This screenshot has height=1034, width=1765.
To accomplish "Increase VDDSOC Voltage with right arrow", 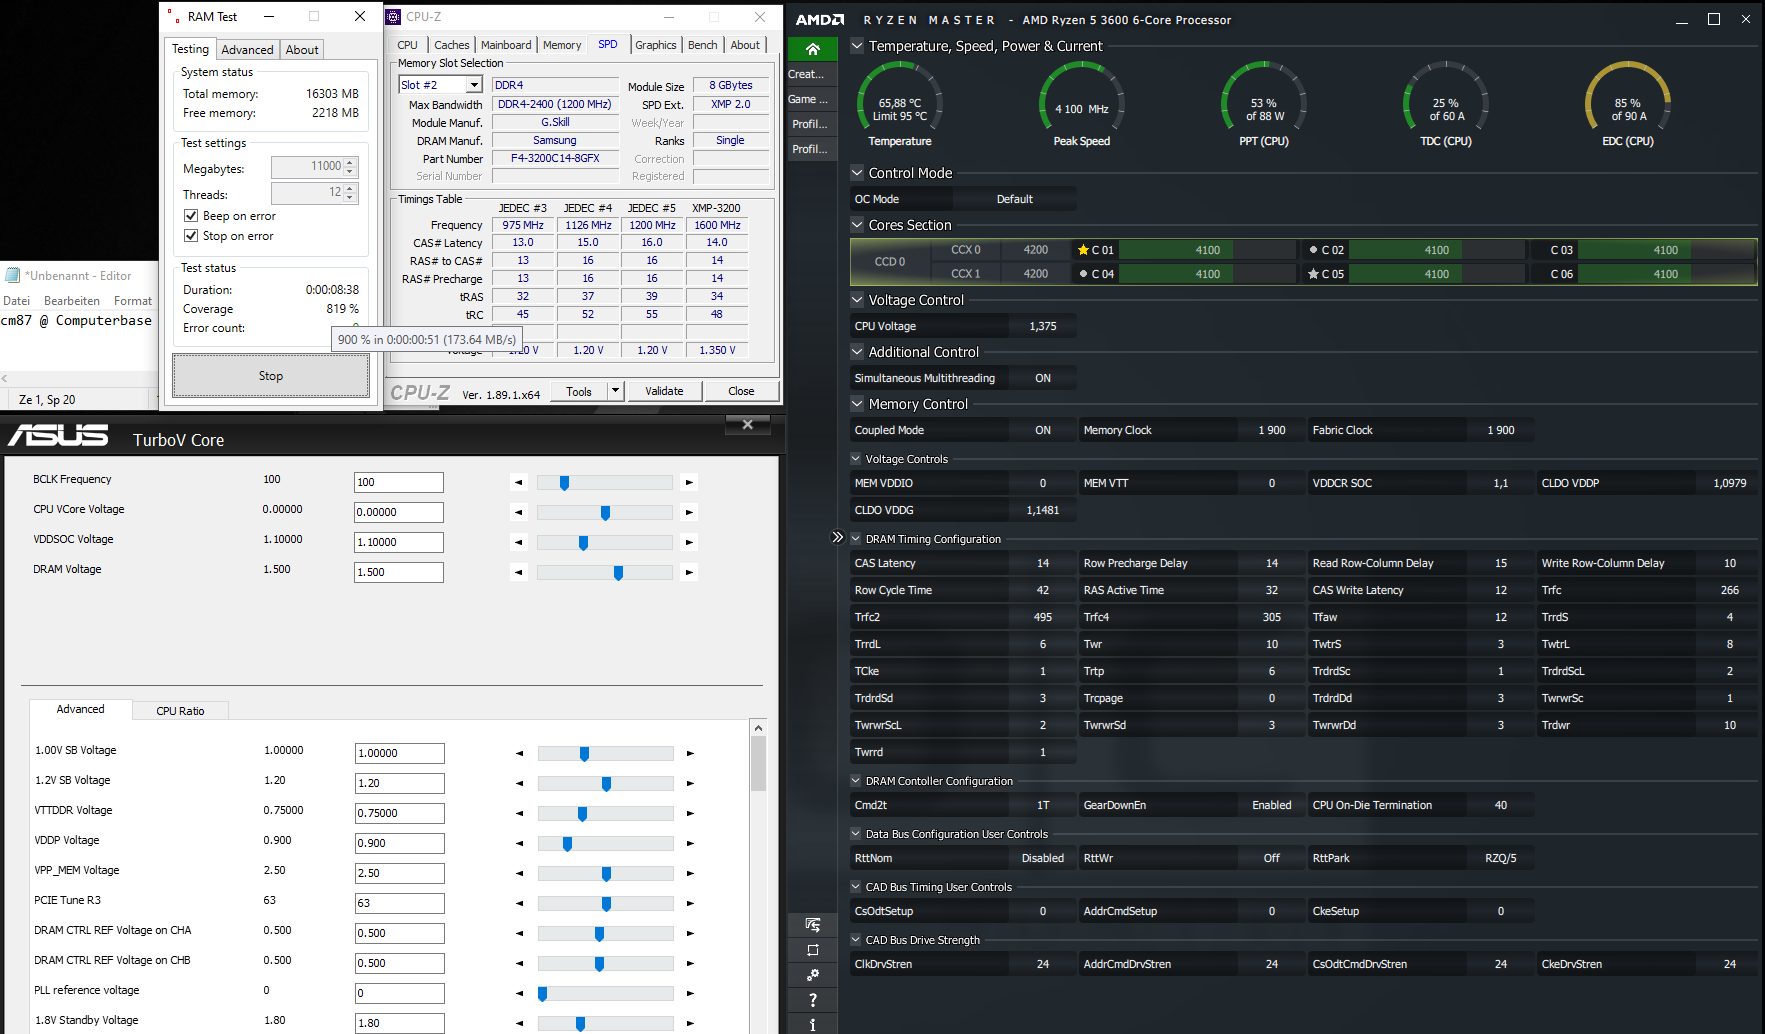I will (x=689, y=543).
